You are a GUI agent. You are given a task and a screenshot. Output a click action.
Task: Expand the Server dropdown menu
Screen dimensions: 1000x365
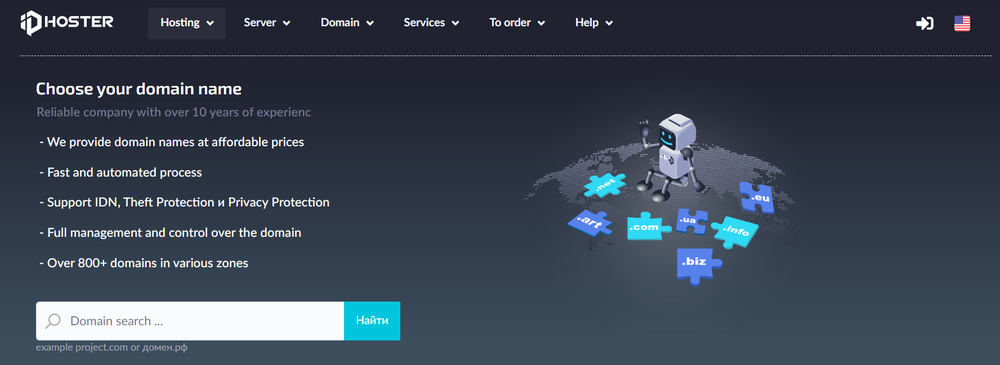(x=267, y=23)
